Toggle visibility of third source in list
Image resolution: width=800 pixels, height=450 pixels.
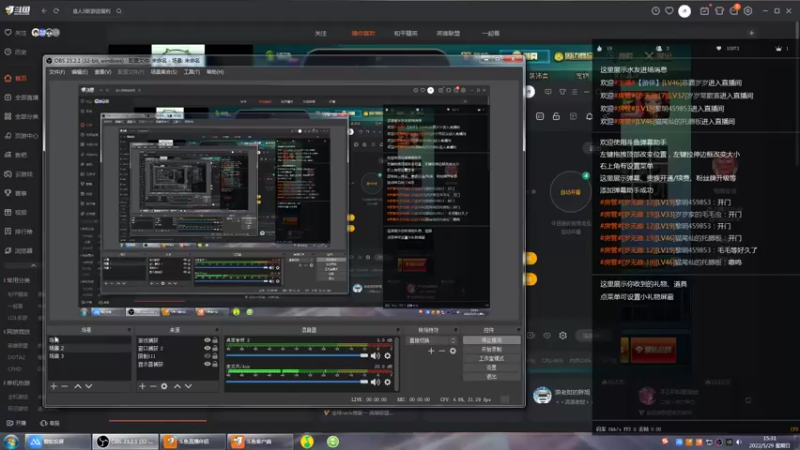(x=207, y=356)
